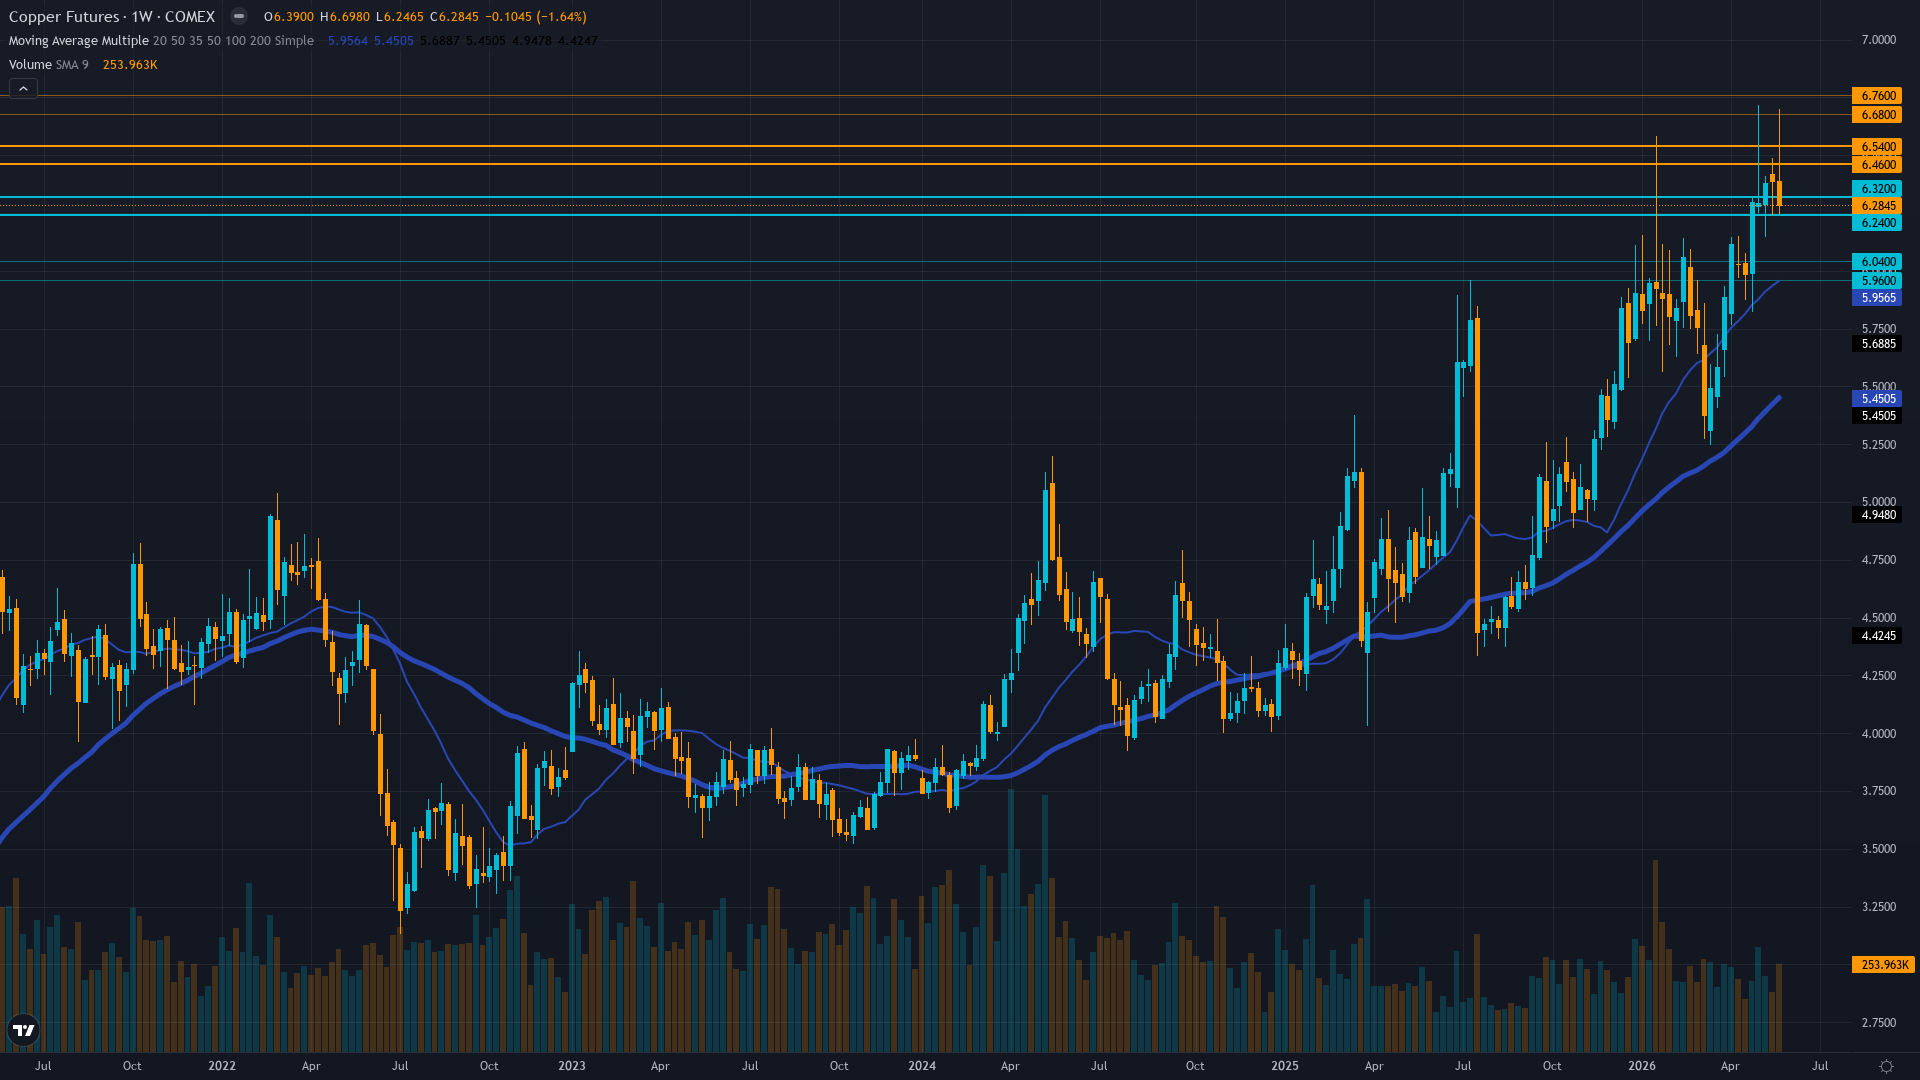Click the 3.7500 price scale tick

pos(1878,791)
